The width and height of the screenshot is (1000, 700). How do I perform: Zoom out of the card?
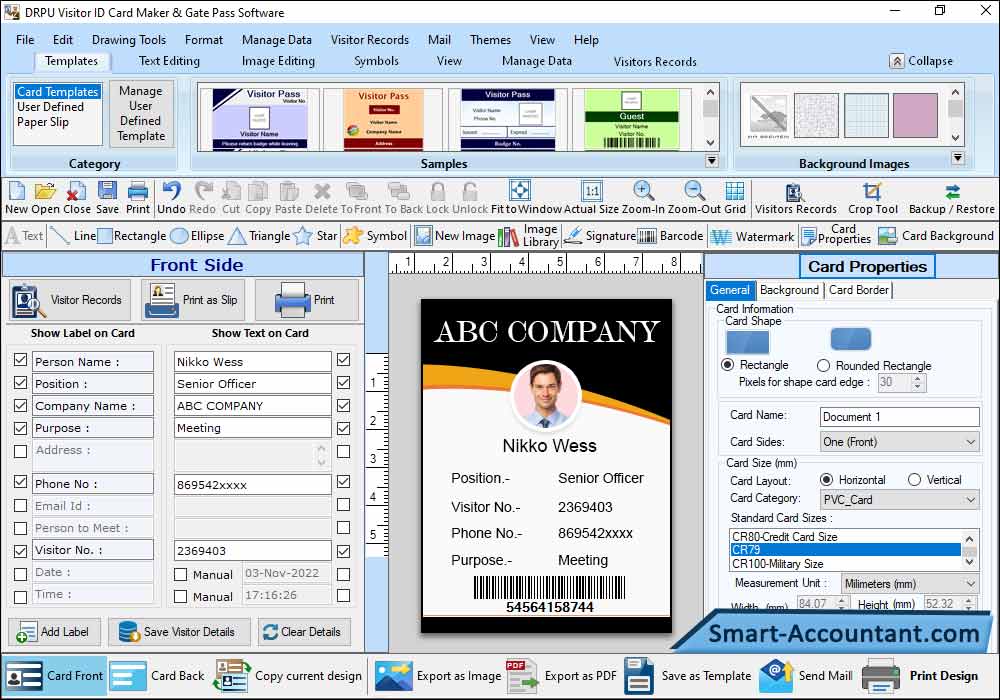(695, 191)
